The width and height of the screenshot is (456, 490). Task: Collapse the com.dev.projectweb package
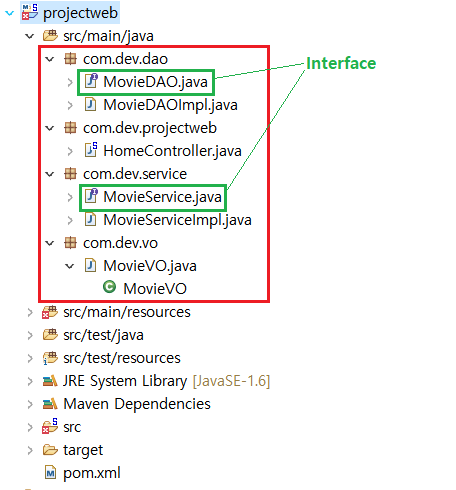coord(50,128)
